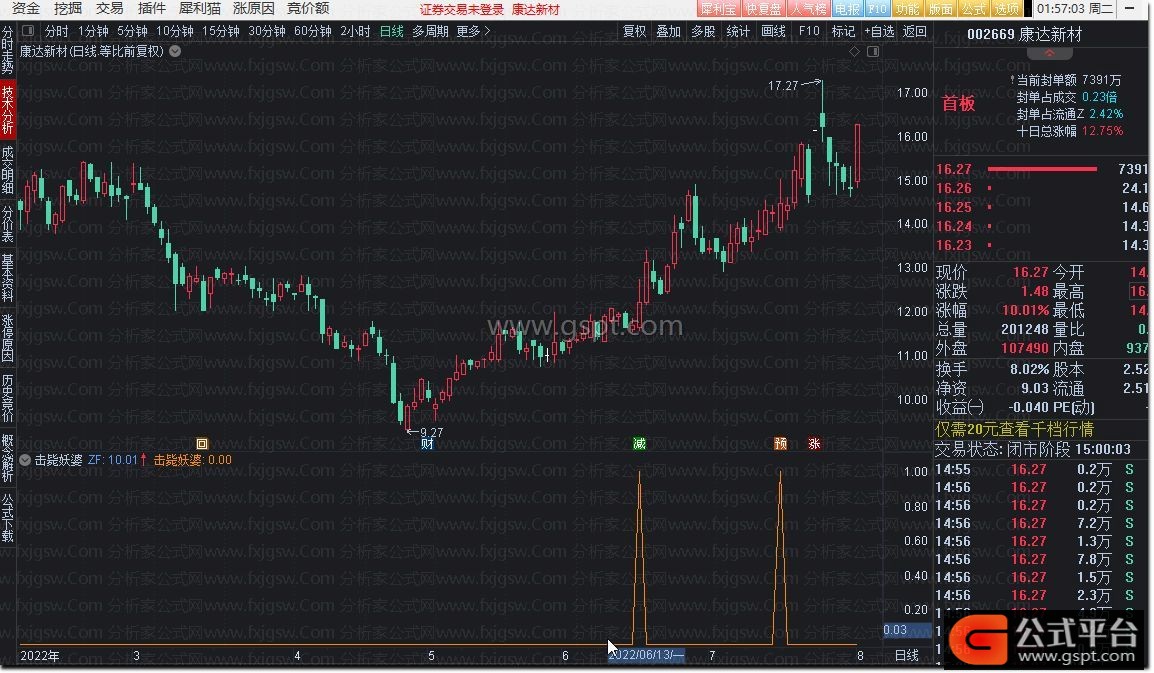Expand the 更多 periods dropdown
Viewport: 1154px width, 673px height.
pos(473,31)
